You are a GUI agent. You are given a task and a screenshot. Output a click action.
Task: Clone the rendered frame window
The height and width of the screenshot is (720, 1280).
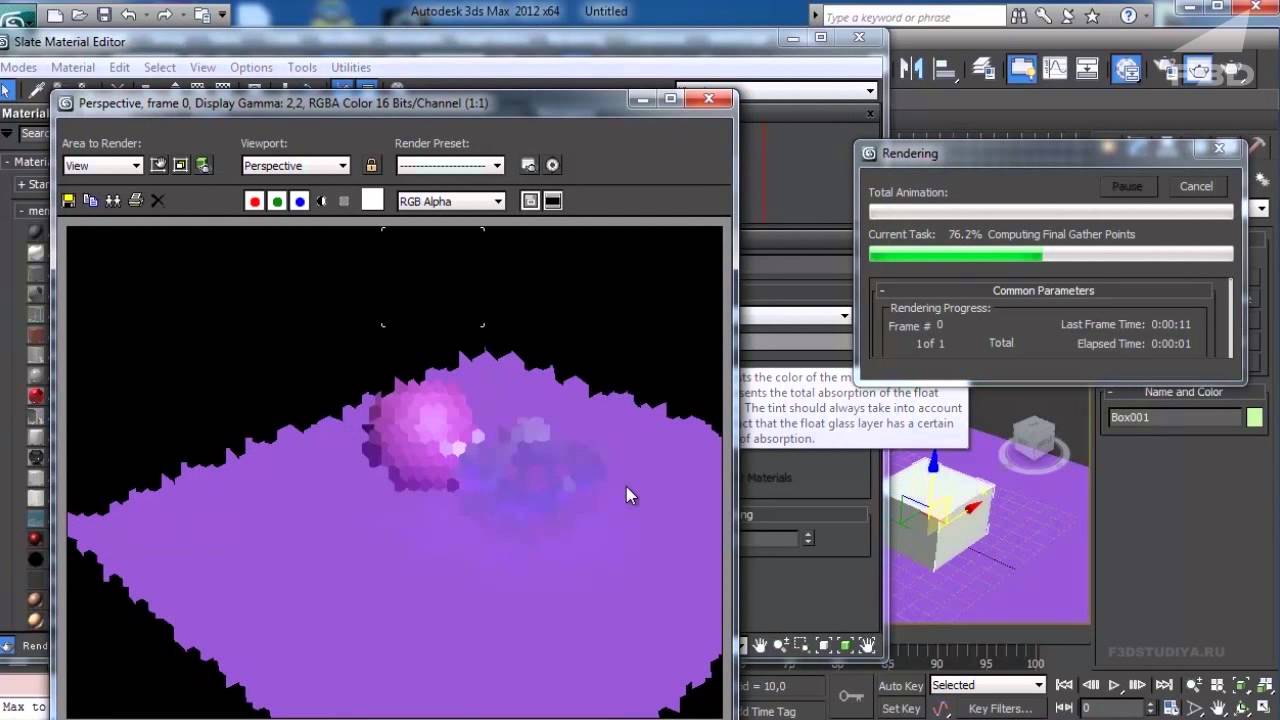pyautogui.click(x=113, y=201)
